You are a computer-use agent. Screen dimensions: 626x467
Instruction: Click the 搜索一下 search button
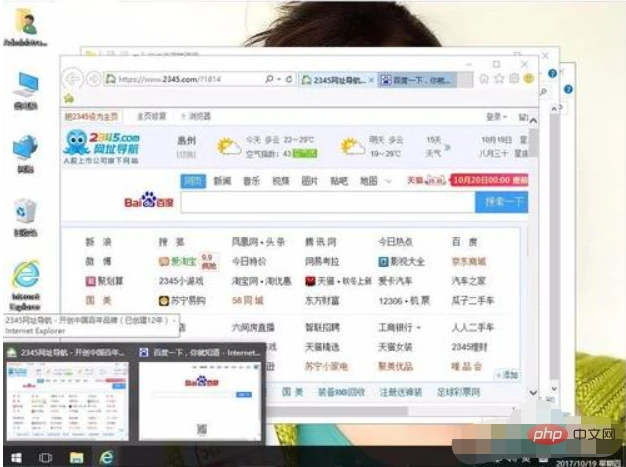[502, 202]
